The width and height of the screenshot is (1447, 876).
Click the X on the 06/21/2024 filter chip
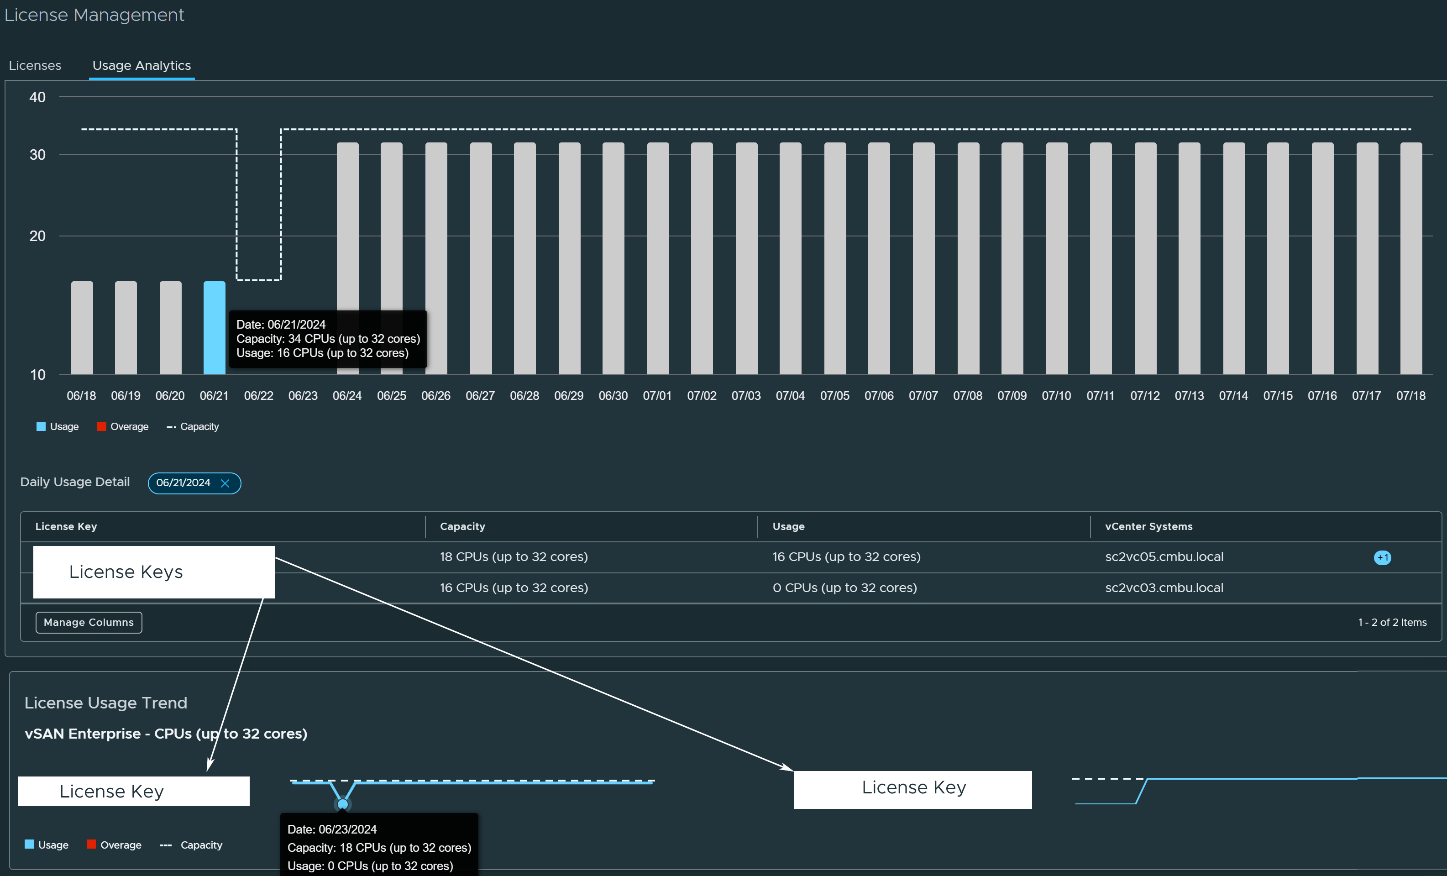point(226,483)
